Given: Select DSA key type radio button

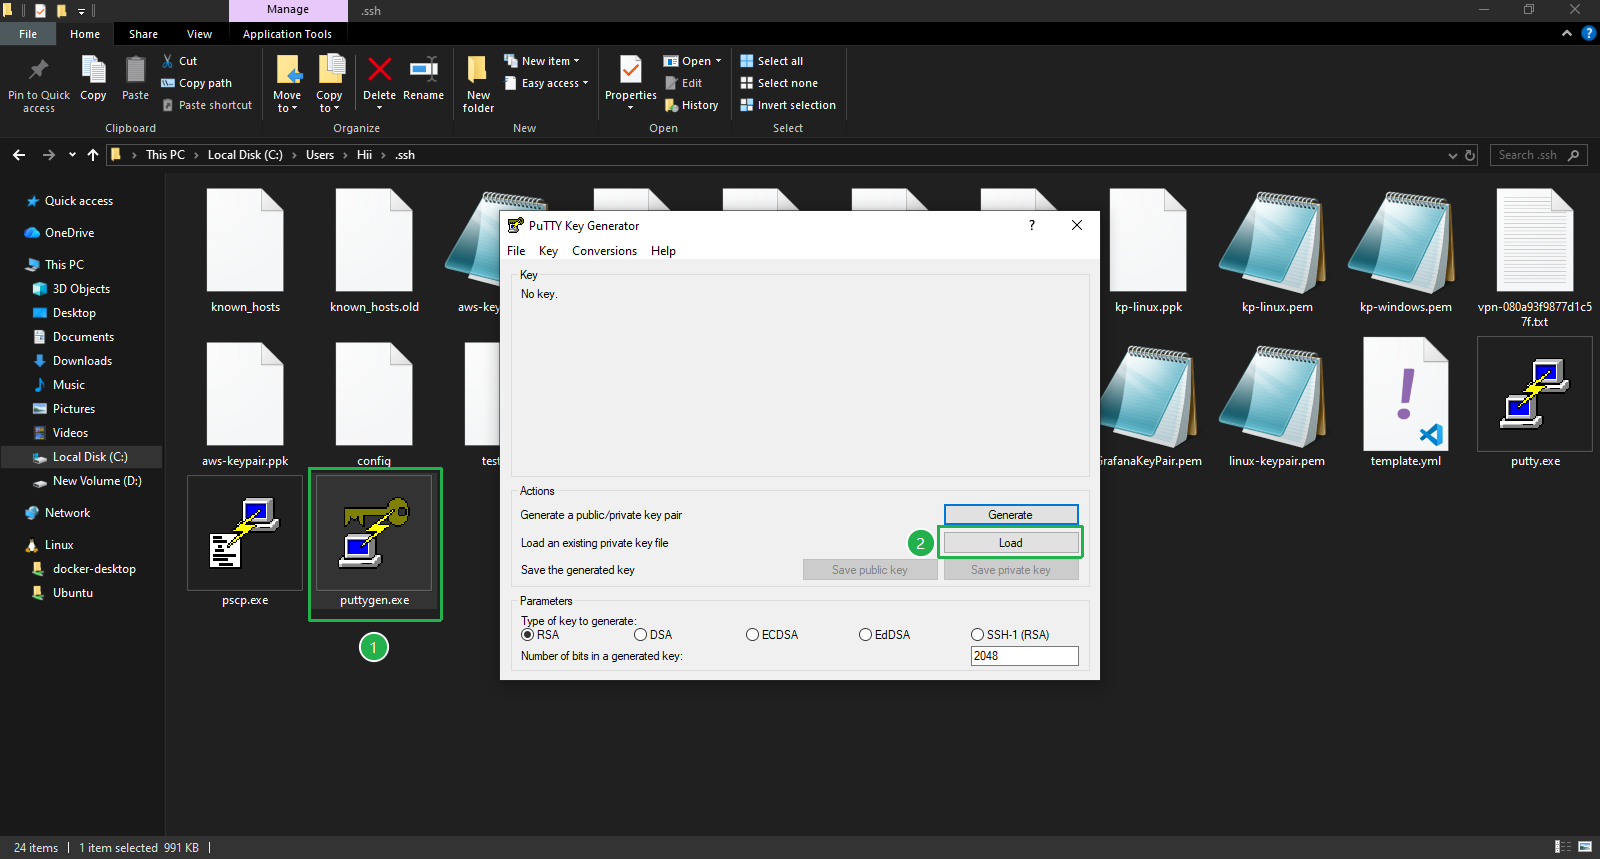Looking at the screenshot, I should pos(640,635).
